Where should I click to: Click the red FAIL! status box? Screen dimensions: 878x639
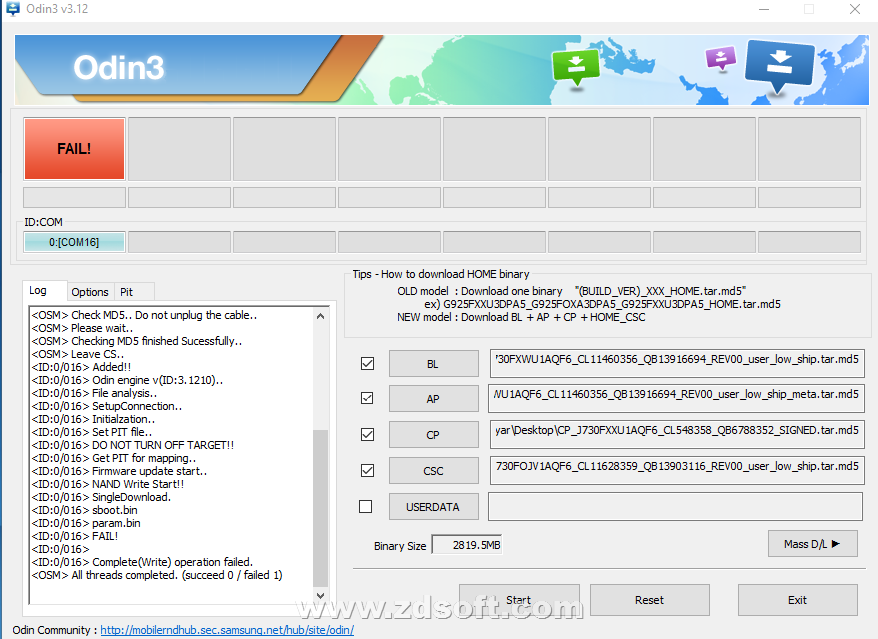coord(74,148)
